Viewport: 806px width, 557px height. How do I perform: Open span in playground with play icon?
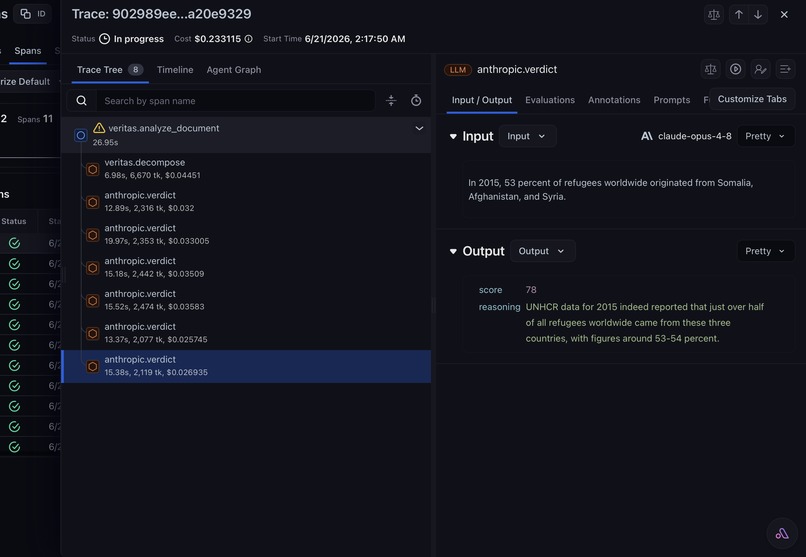pos(736,69)
